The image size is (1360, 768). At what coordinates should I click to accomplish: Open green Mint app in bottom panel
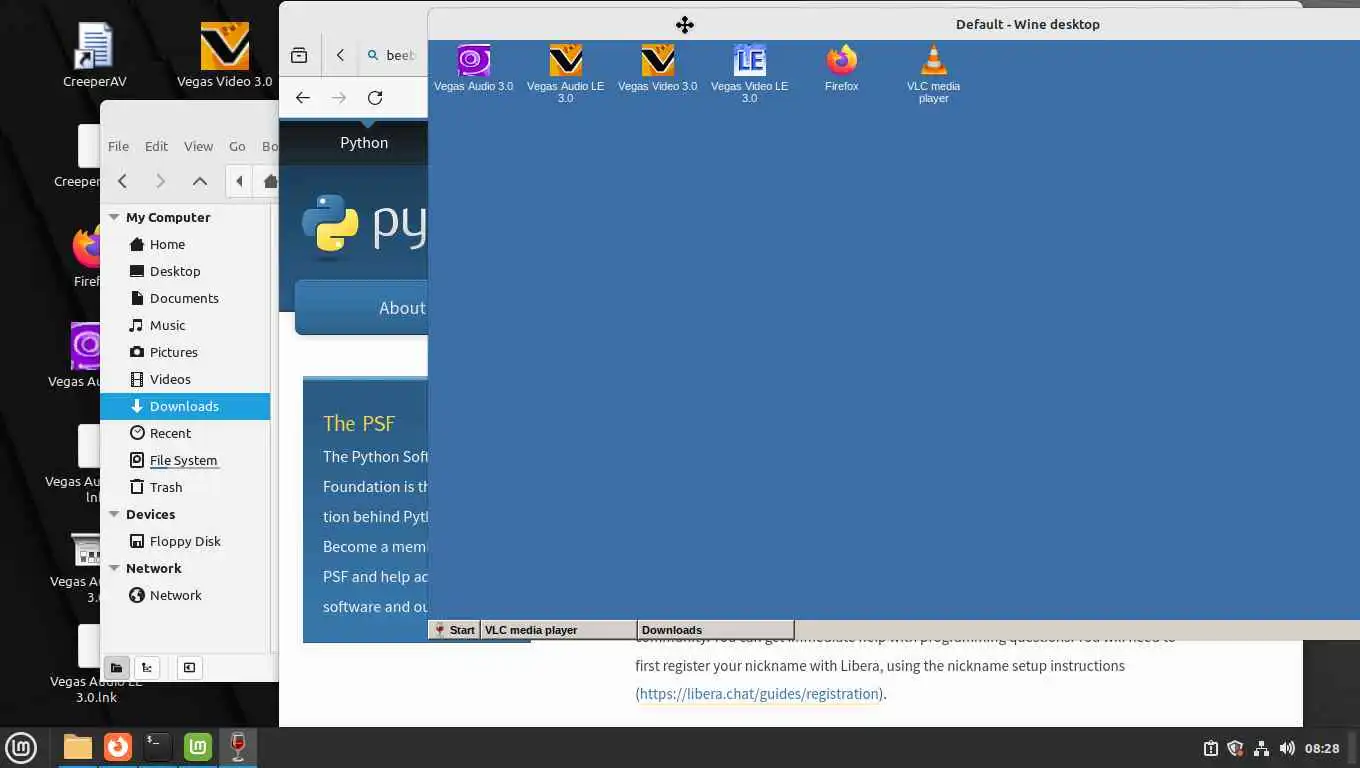coord(198,747)
